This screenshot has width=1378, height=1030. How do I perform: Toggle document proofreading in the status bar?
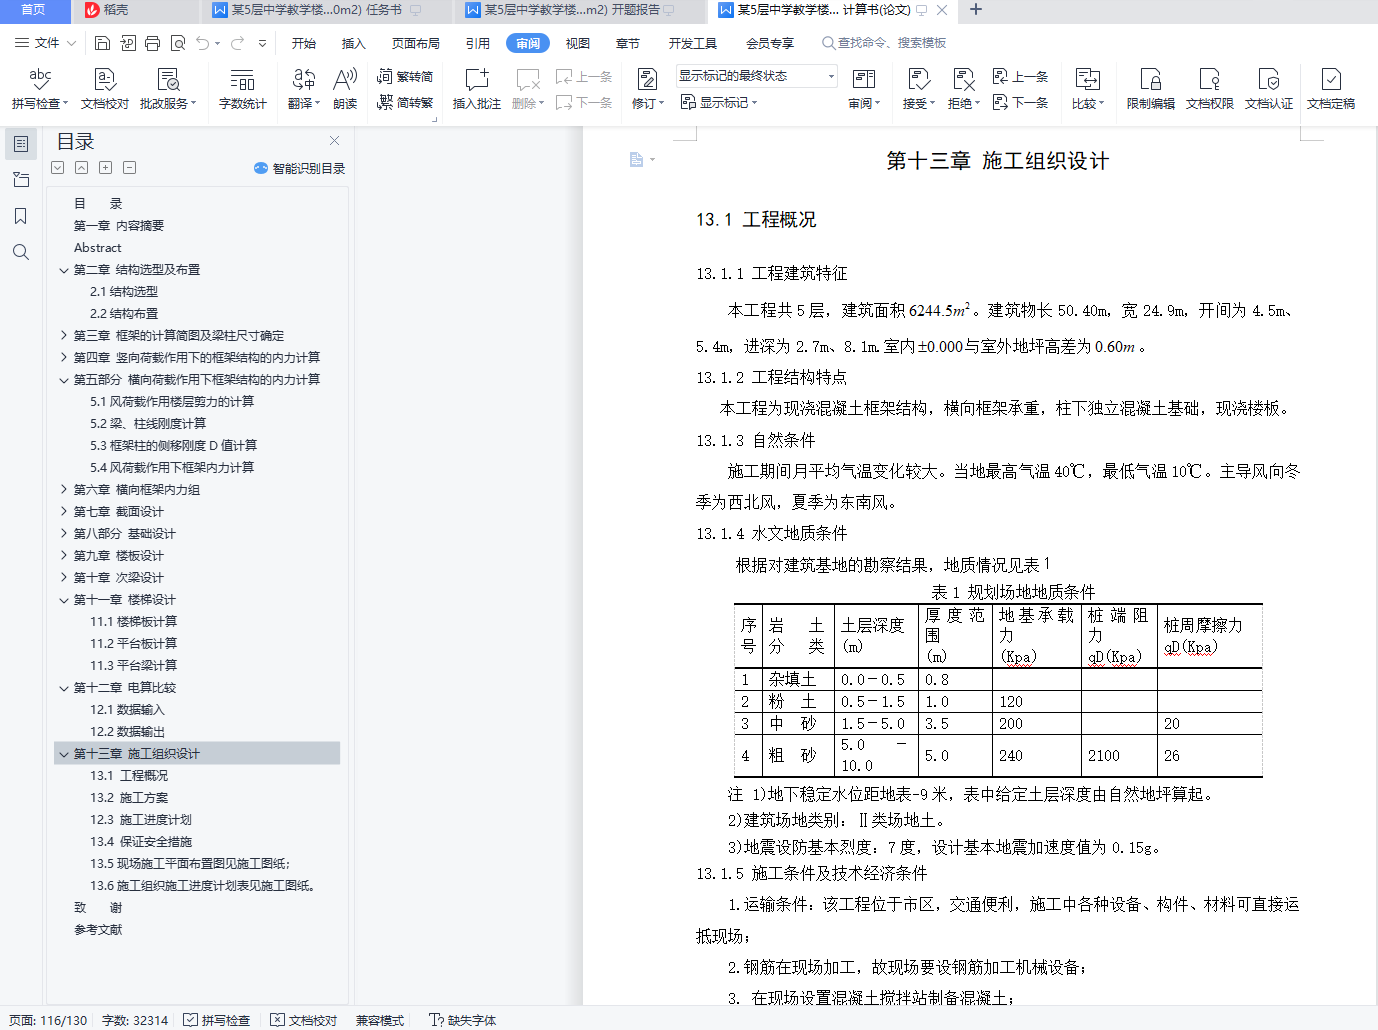point(304,1020)
